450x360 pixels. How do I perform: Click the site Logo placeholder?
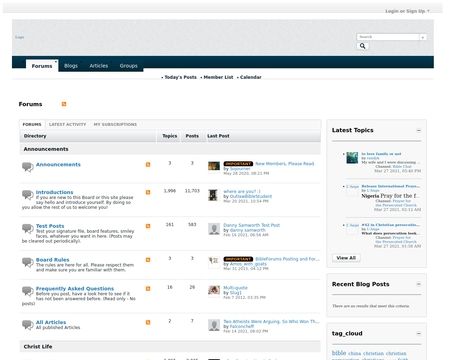coord(19,37)
